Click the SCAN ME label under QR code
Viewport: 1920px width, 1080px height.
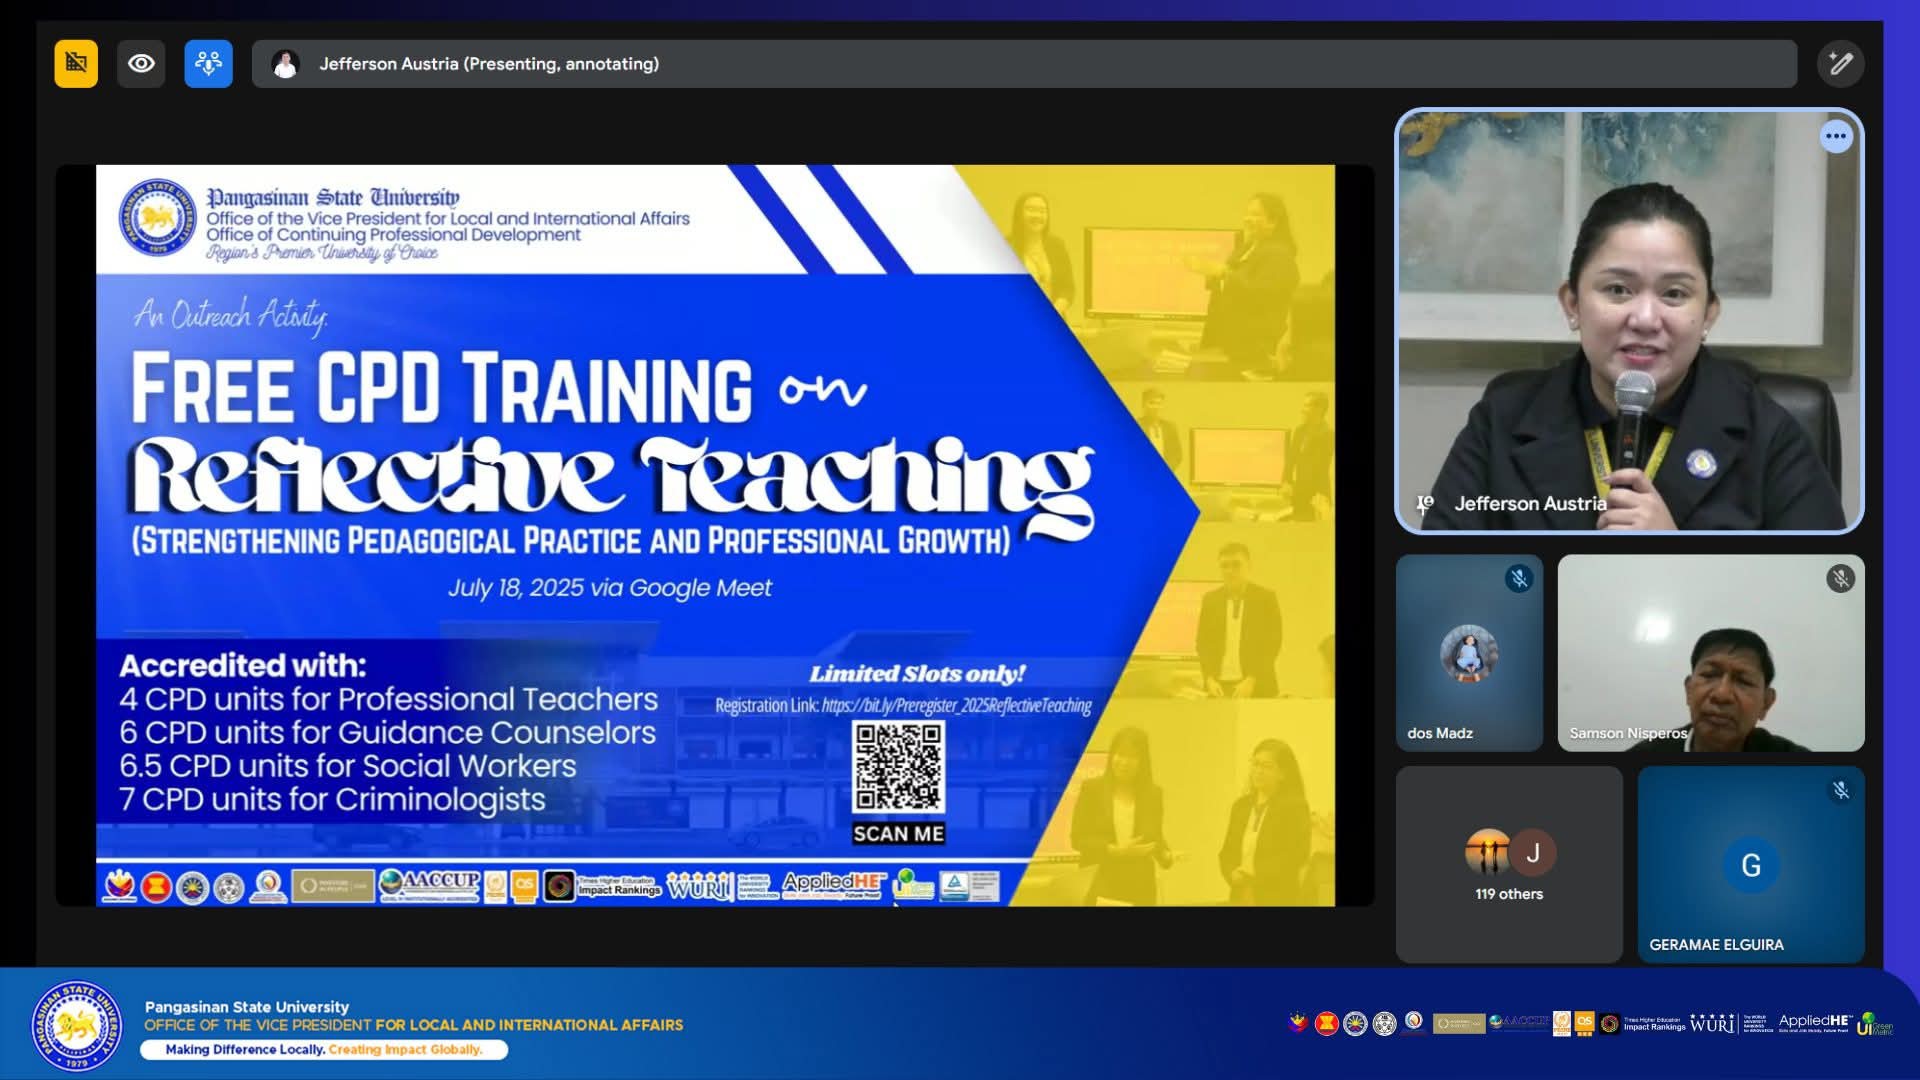pos(898,834)
